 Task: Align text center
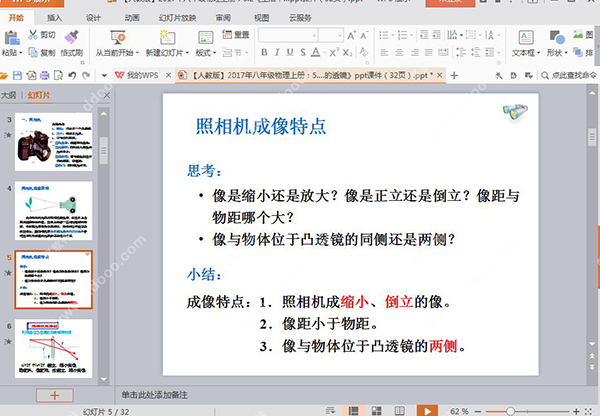tap(399, 52)
